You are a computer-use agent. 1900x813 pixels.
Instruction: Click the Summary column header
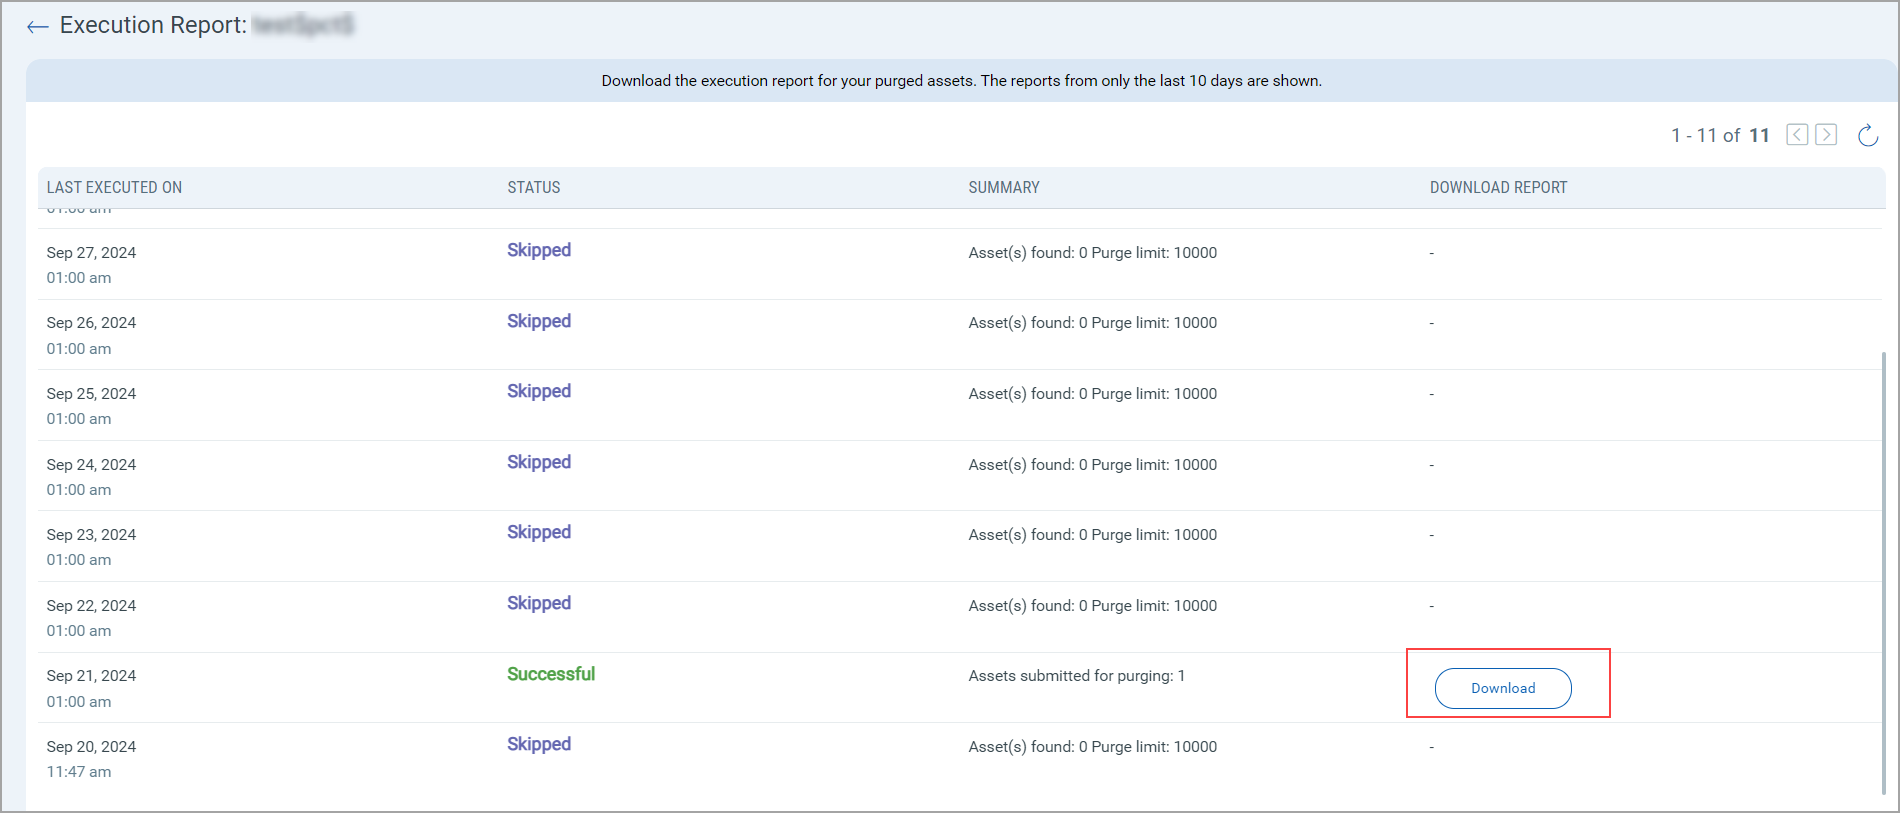[1004, 187]
